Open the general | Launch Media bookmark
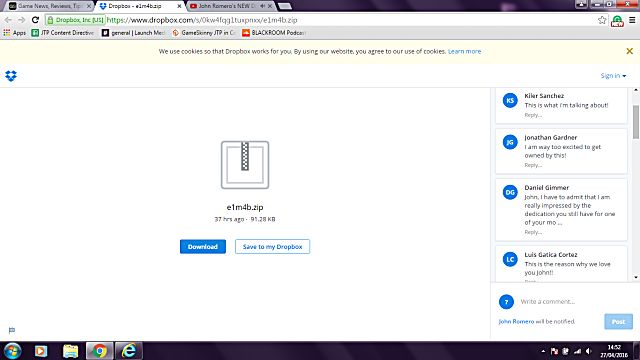 (x=133, y=33)
